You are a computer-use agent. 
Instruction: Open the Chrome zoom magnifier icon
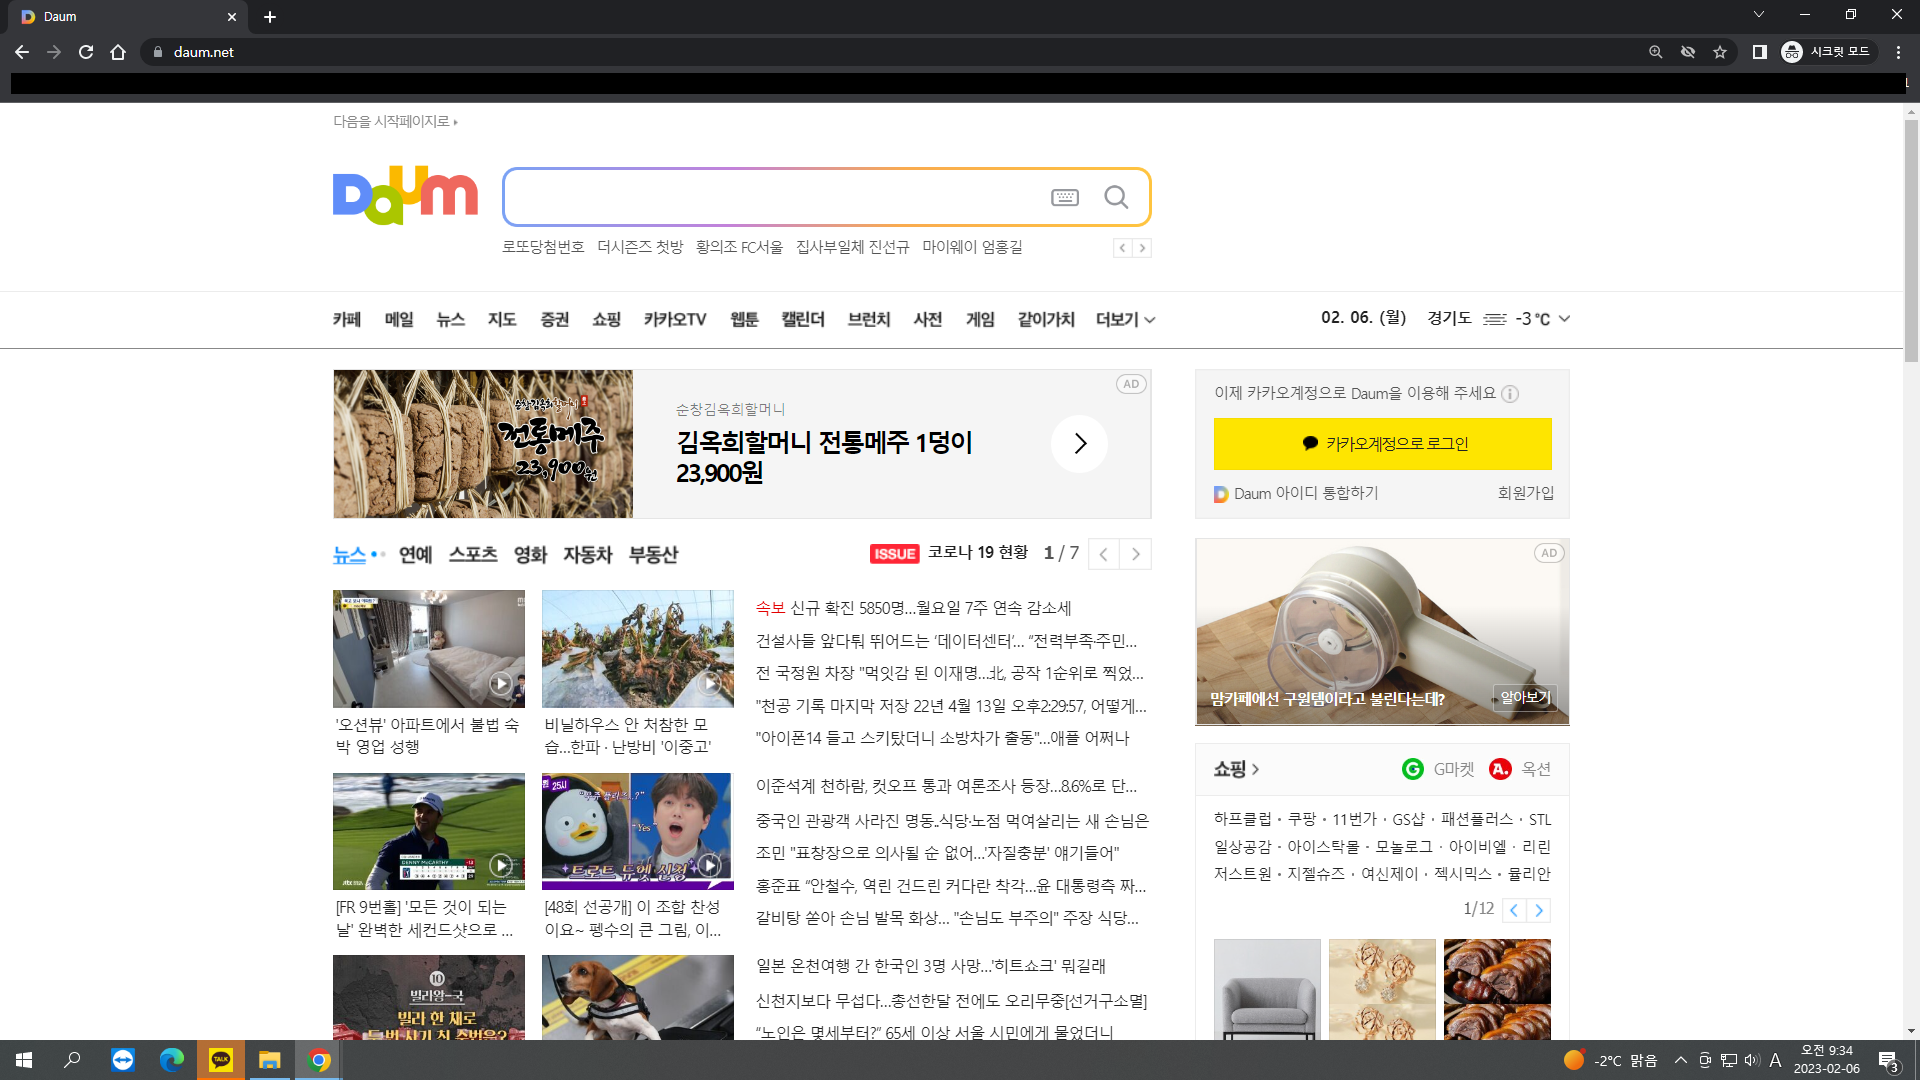[x=1656, y=52]
